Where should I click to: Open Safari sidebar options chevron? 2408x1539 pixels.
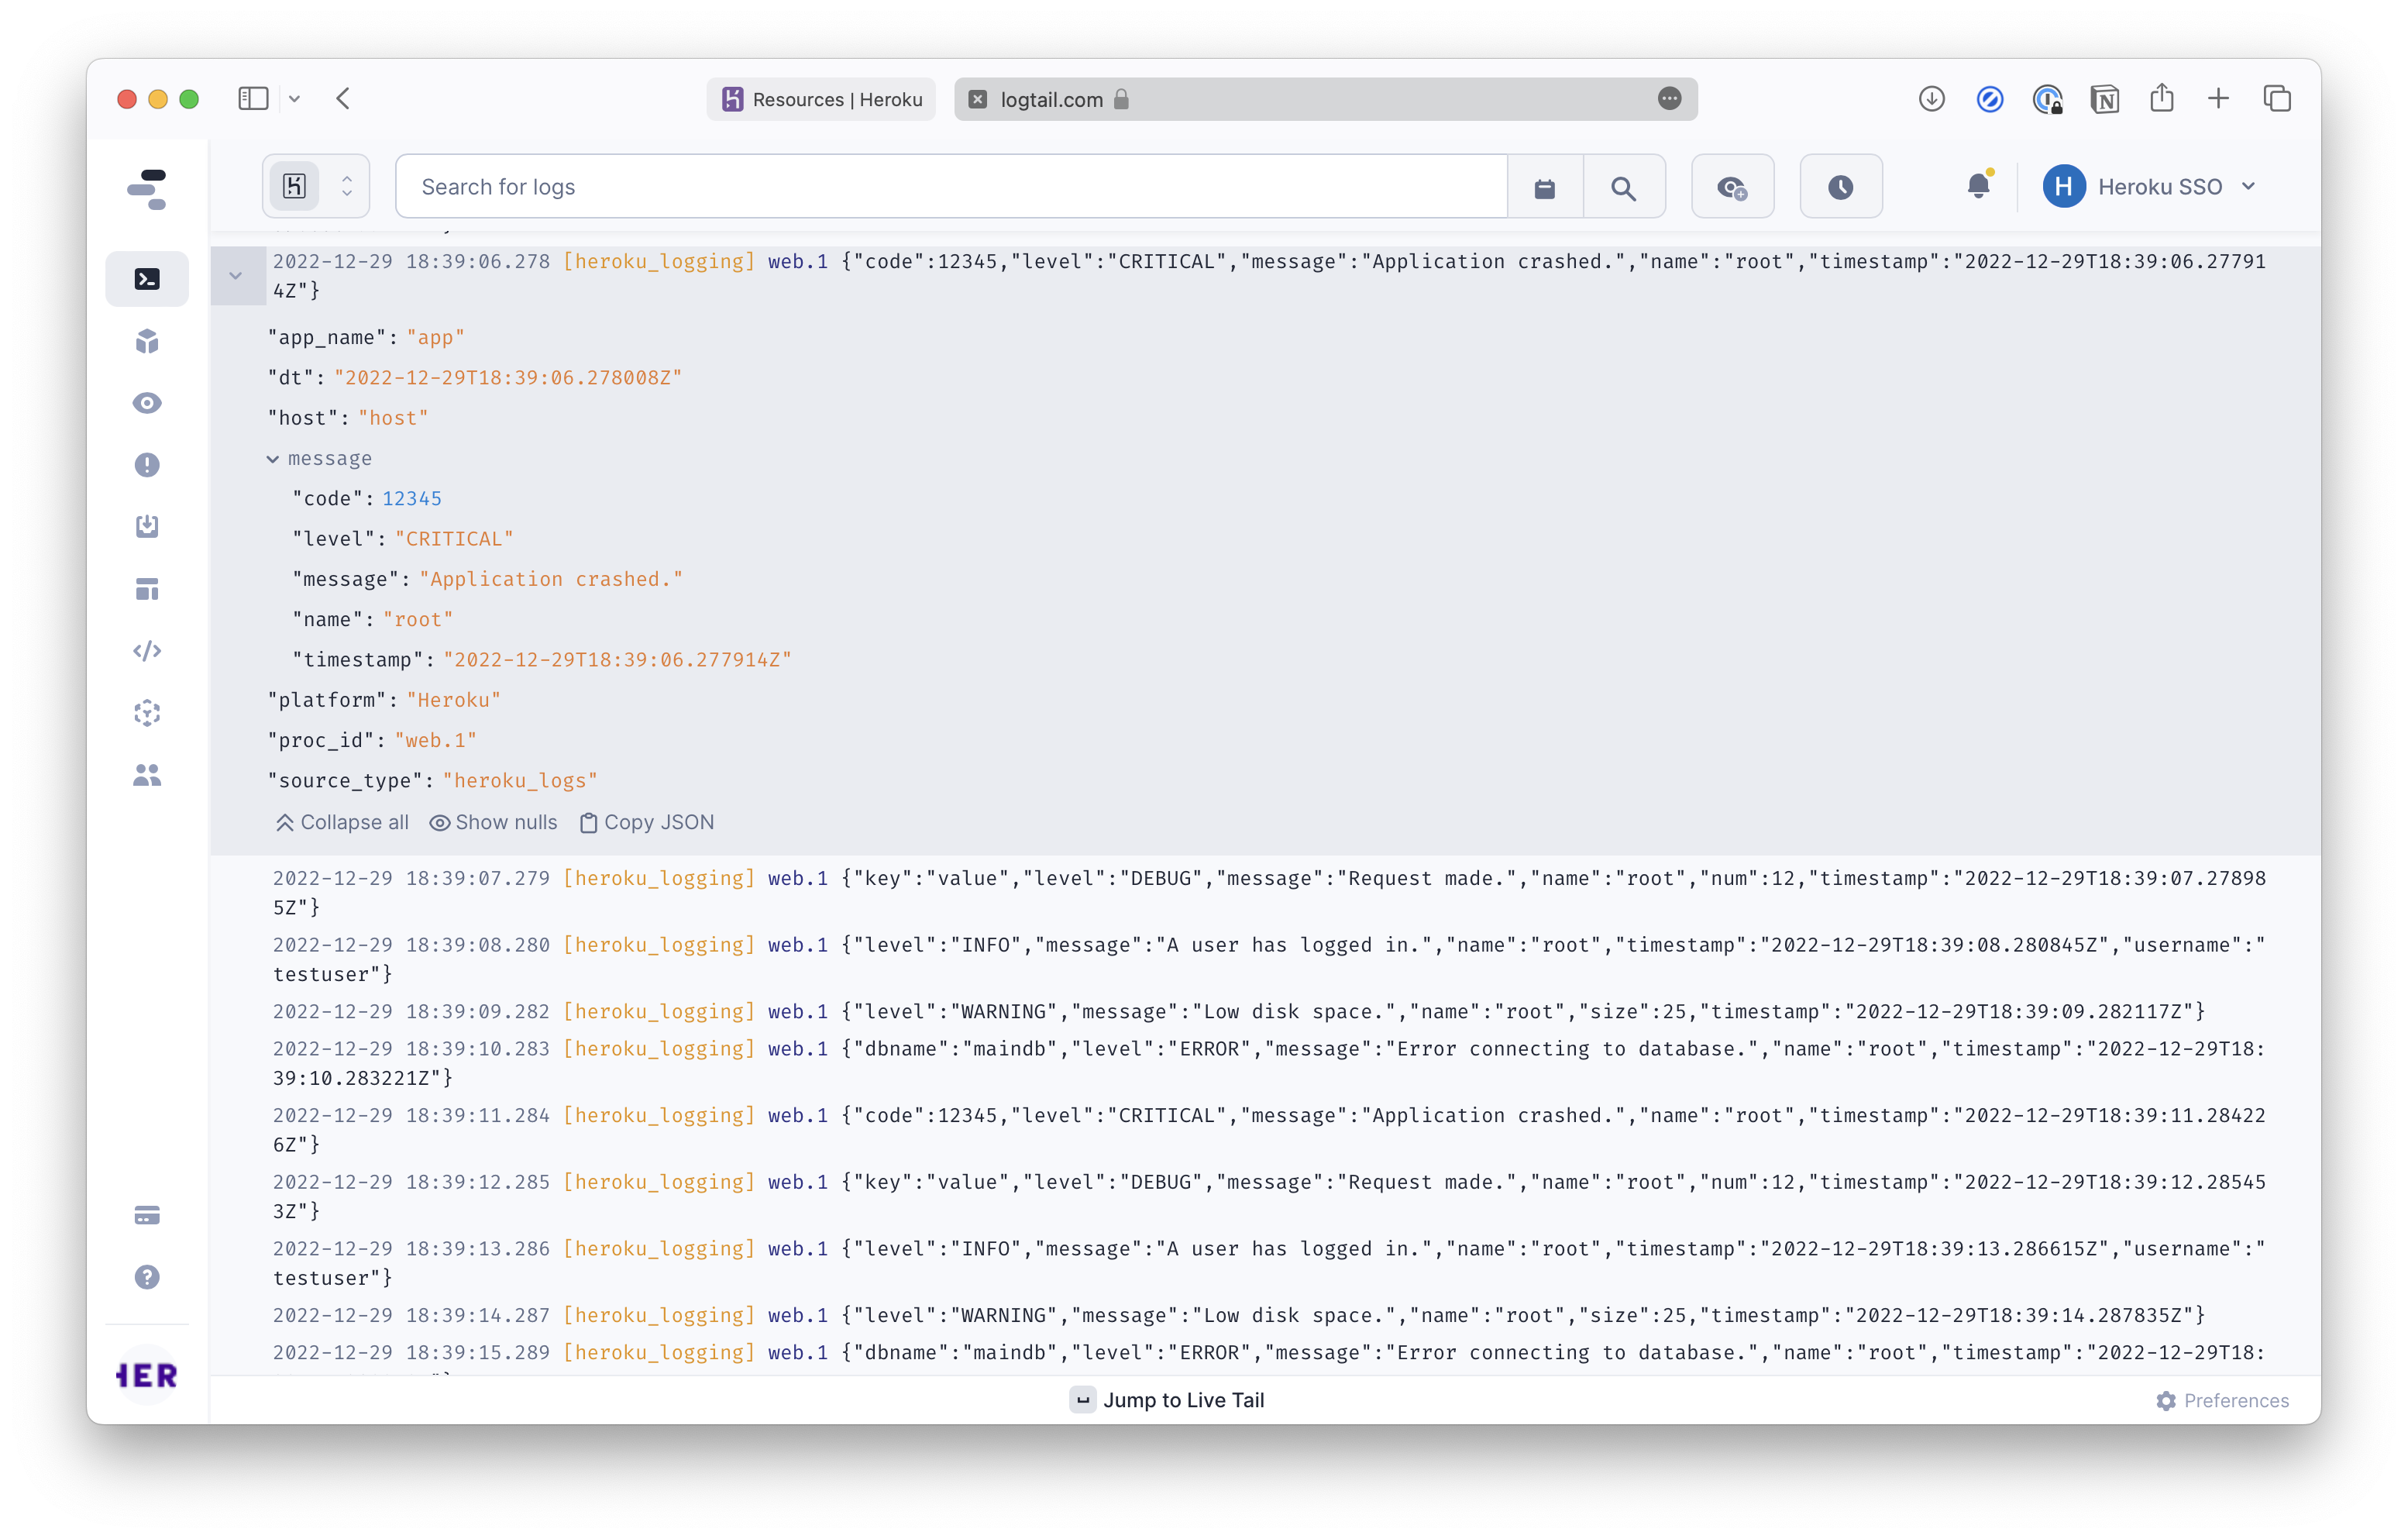pos(294,98)
